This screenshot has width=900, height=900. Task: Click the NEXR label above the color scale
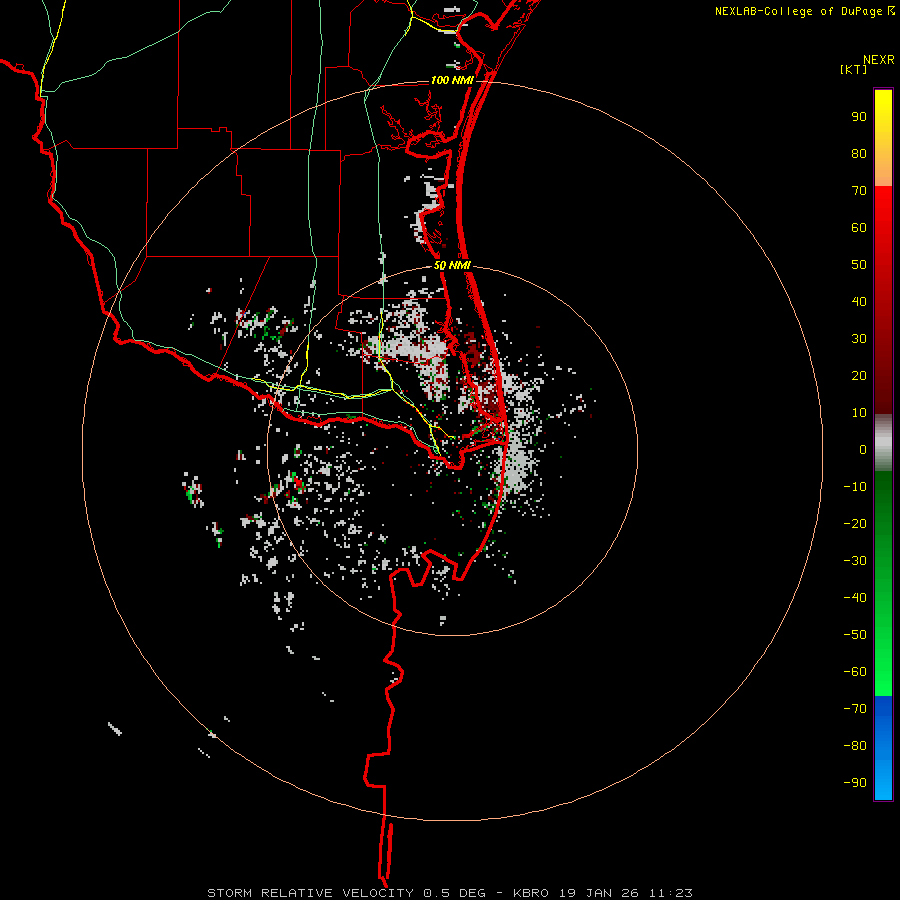[878, 60]
